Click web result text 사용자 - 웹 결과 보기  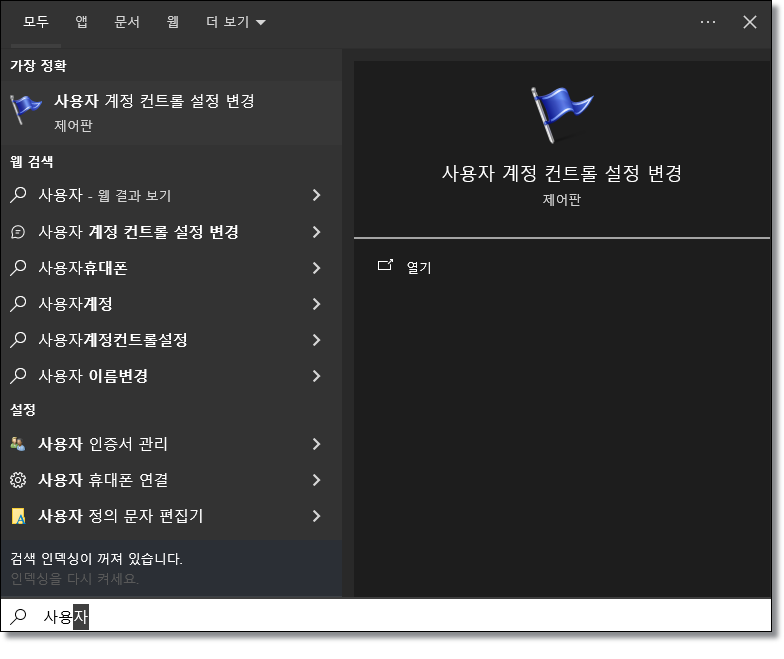105,195
